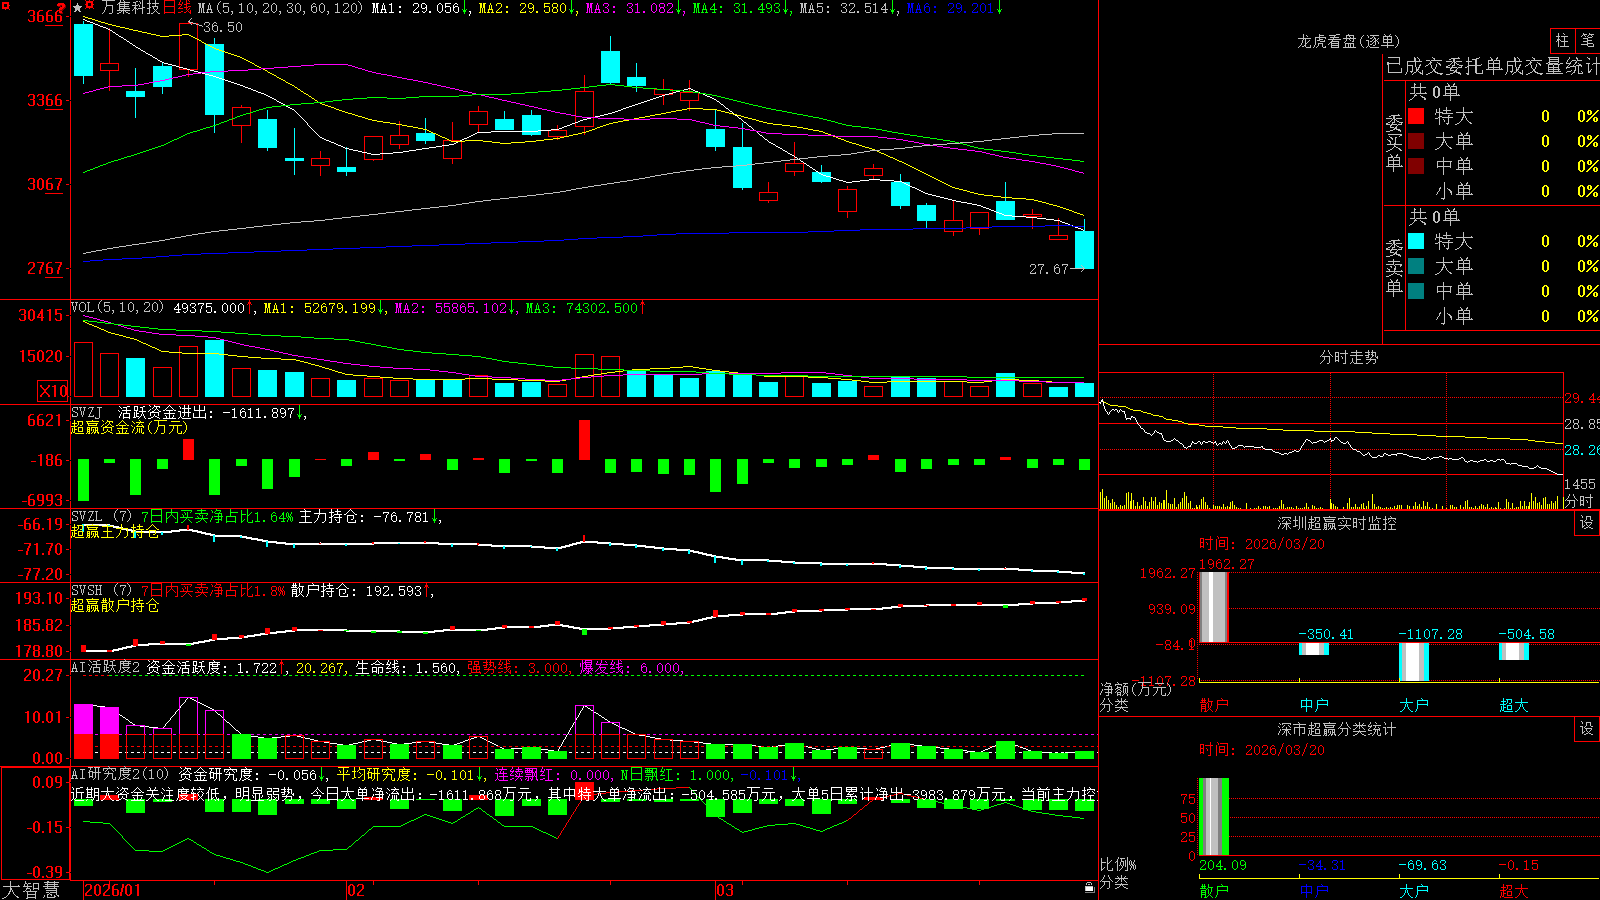Click 散户 label in 实时监控 chart
This screenshot has width=1600, height=900.
(1214, 705)
